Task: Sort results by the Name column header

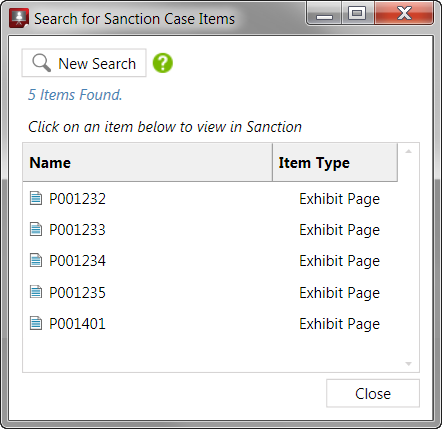Action: (147, 163)
